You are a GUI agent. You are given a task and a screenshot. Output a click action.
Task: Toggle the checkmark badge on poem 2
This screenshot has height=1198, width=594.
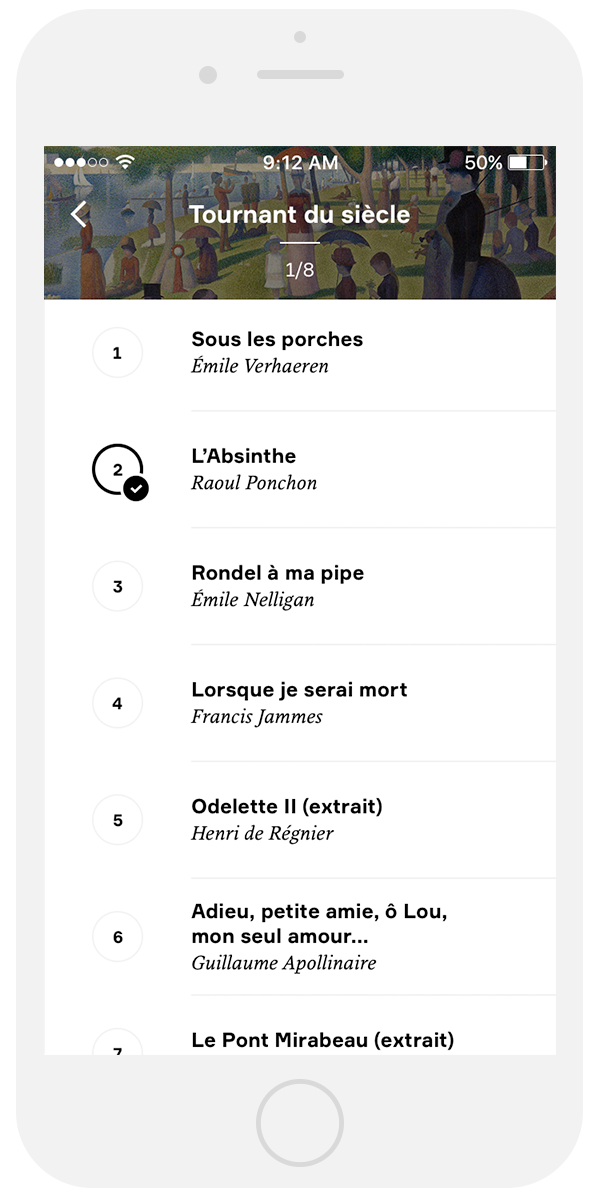click(136, 488)
